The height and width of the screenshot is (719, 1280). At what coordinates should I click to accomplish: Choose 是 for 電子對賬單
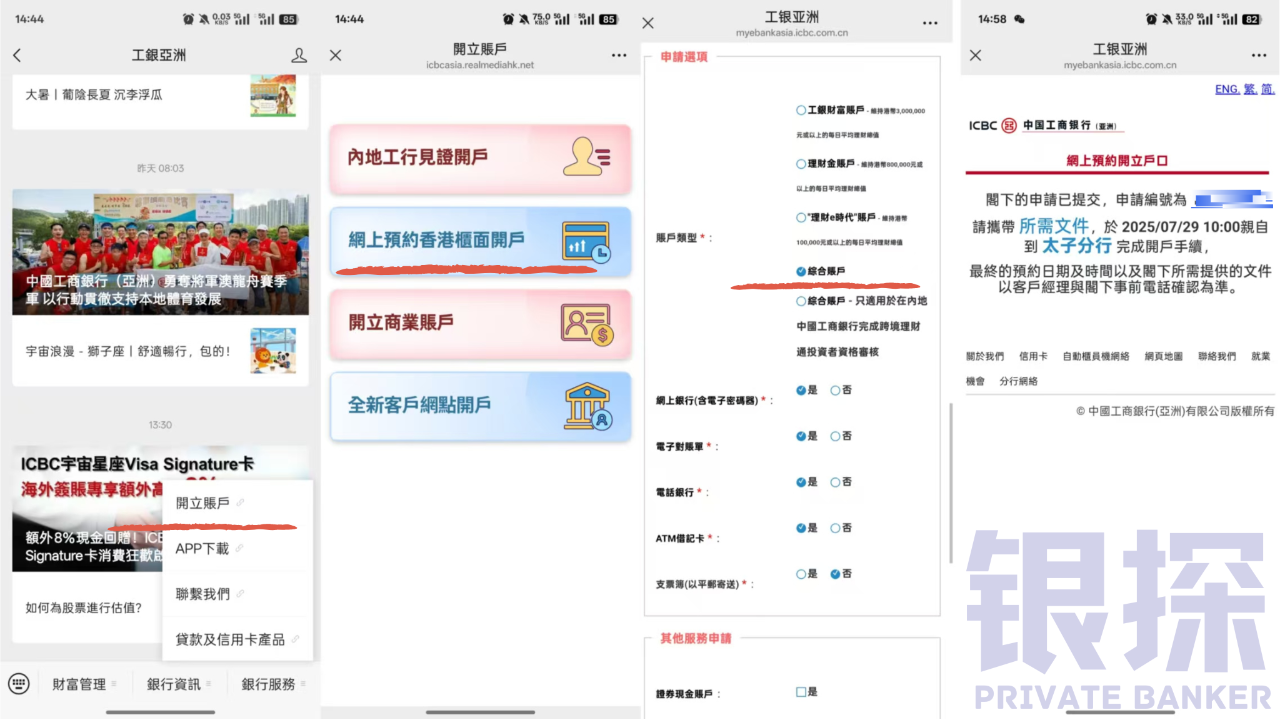(801, 436)
